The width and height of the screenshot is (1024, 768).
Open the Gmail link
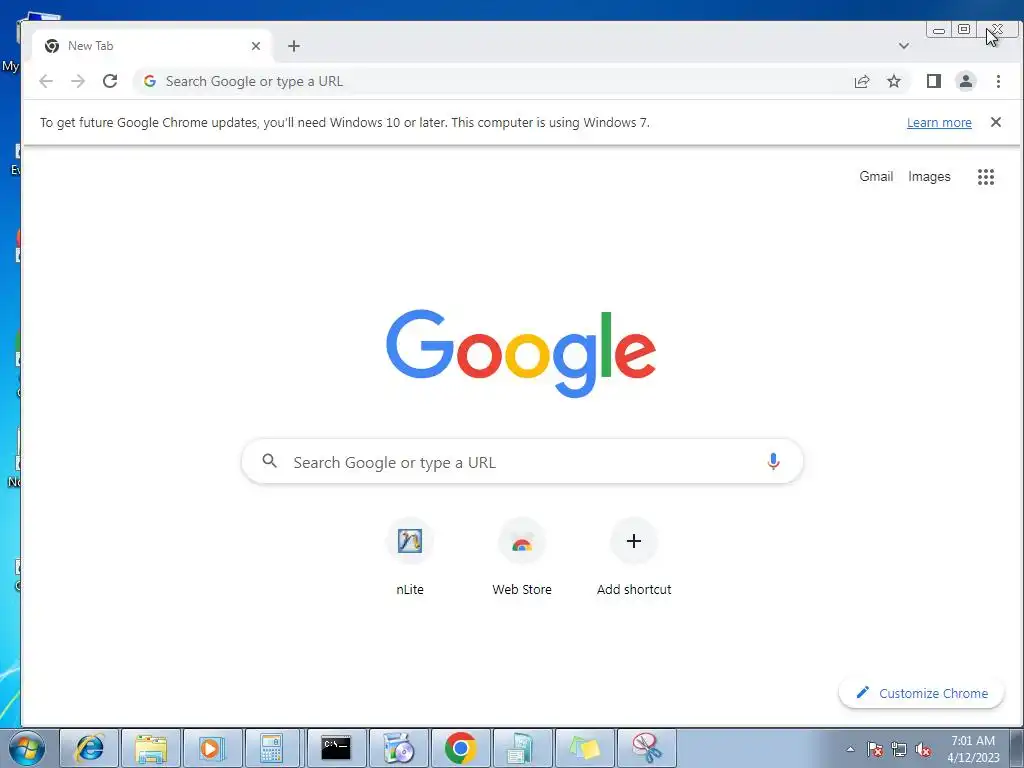(x=876, y=176)
